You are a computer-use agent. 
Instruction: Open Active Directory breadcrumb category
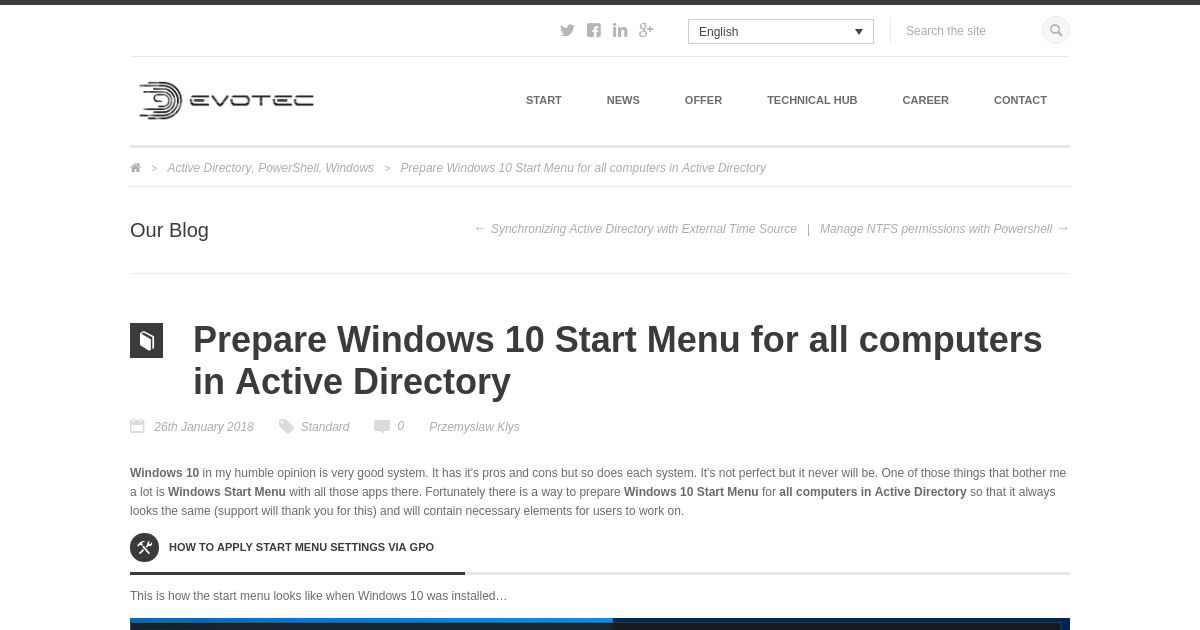209,168
